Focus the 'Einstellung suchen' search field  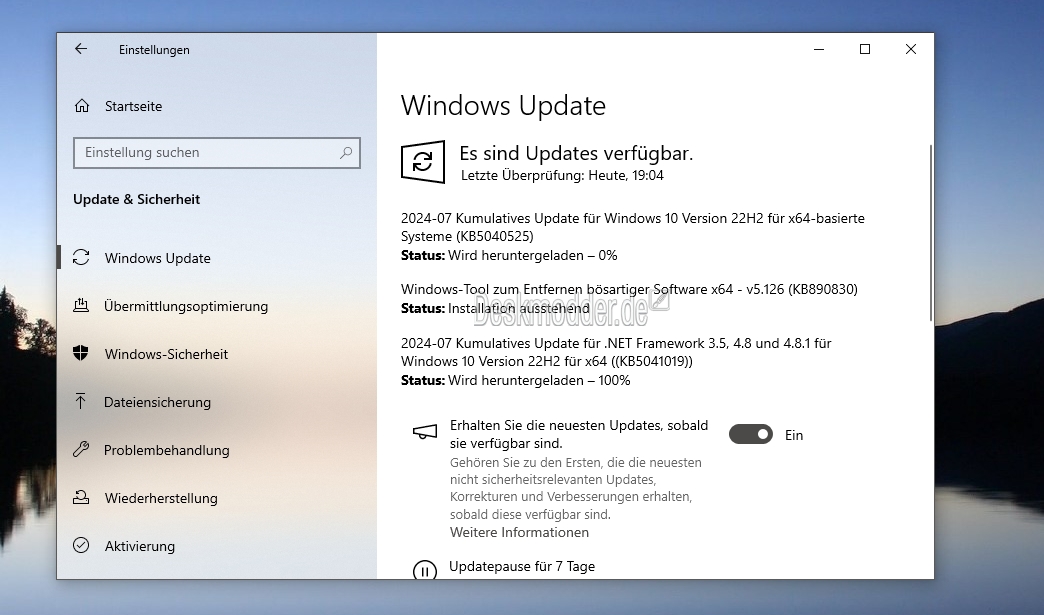[x=216, y=152]
